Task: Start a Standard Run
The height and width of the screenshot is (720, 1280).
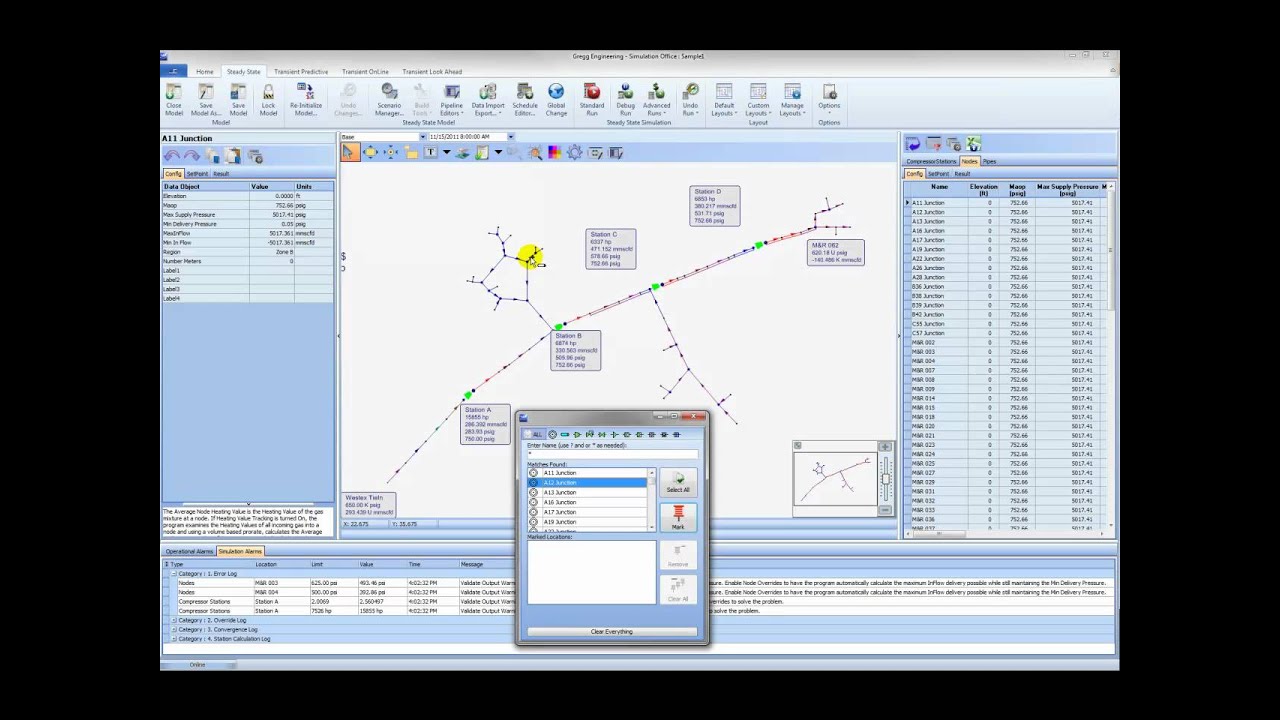Action: pos(592,100)
